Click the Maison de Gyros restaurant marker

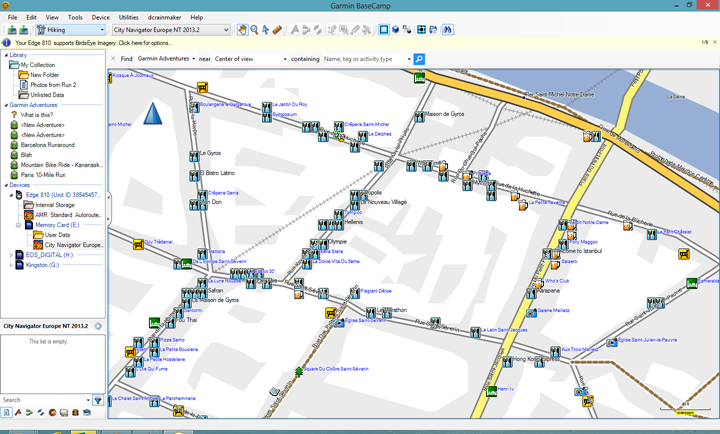[x=419, y=117]
